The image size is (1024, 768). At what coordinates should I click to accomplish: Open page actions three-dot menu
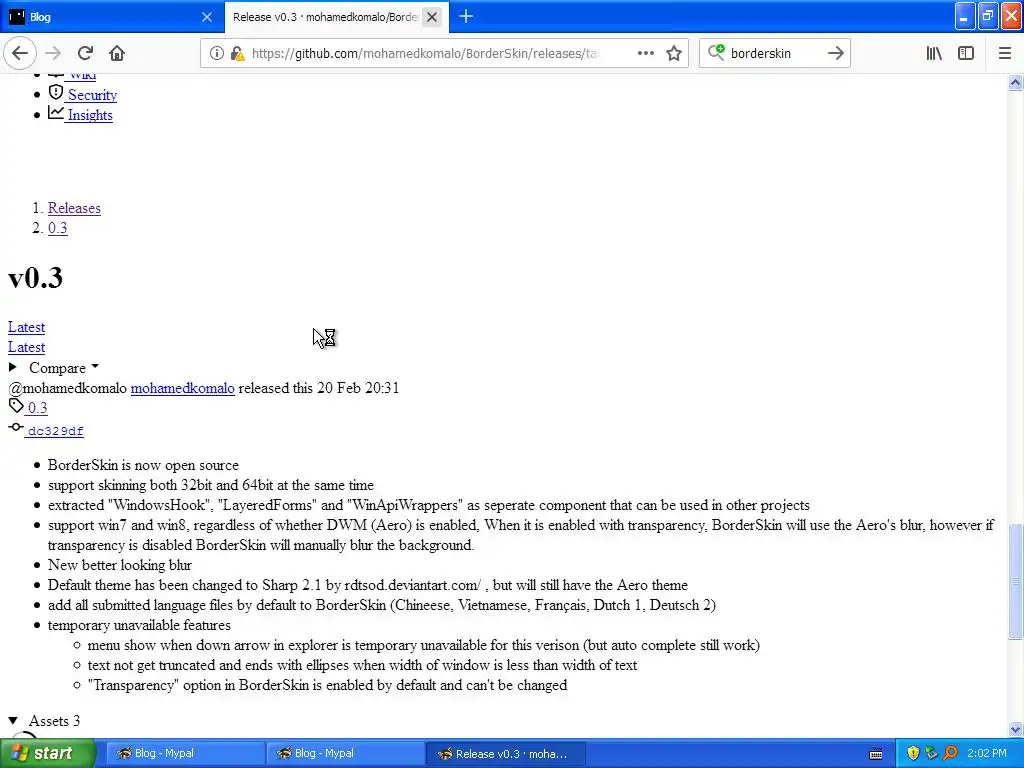point(645,53)
